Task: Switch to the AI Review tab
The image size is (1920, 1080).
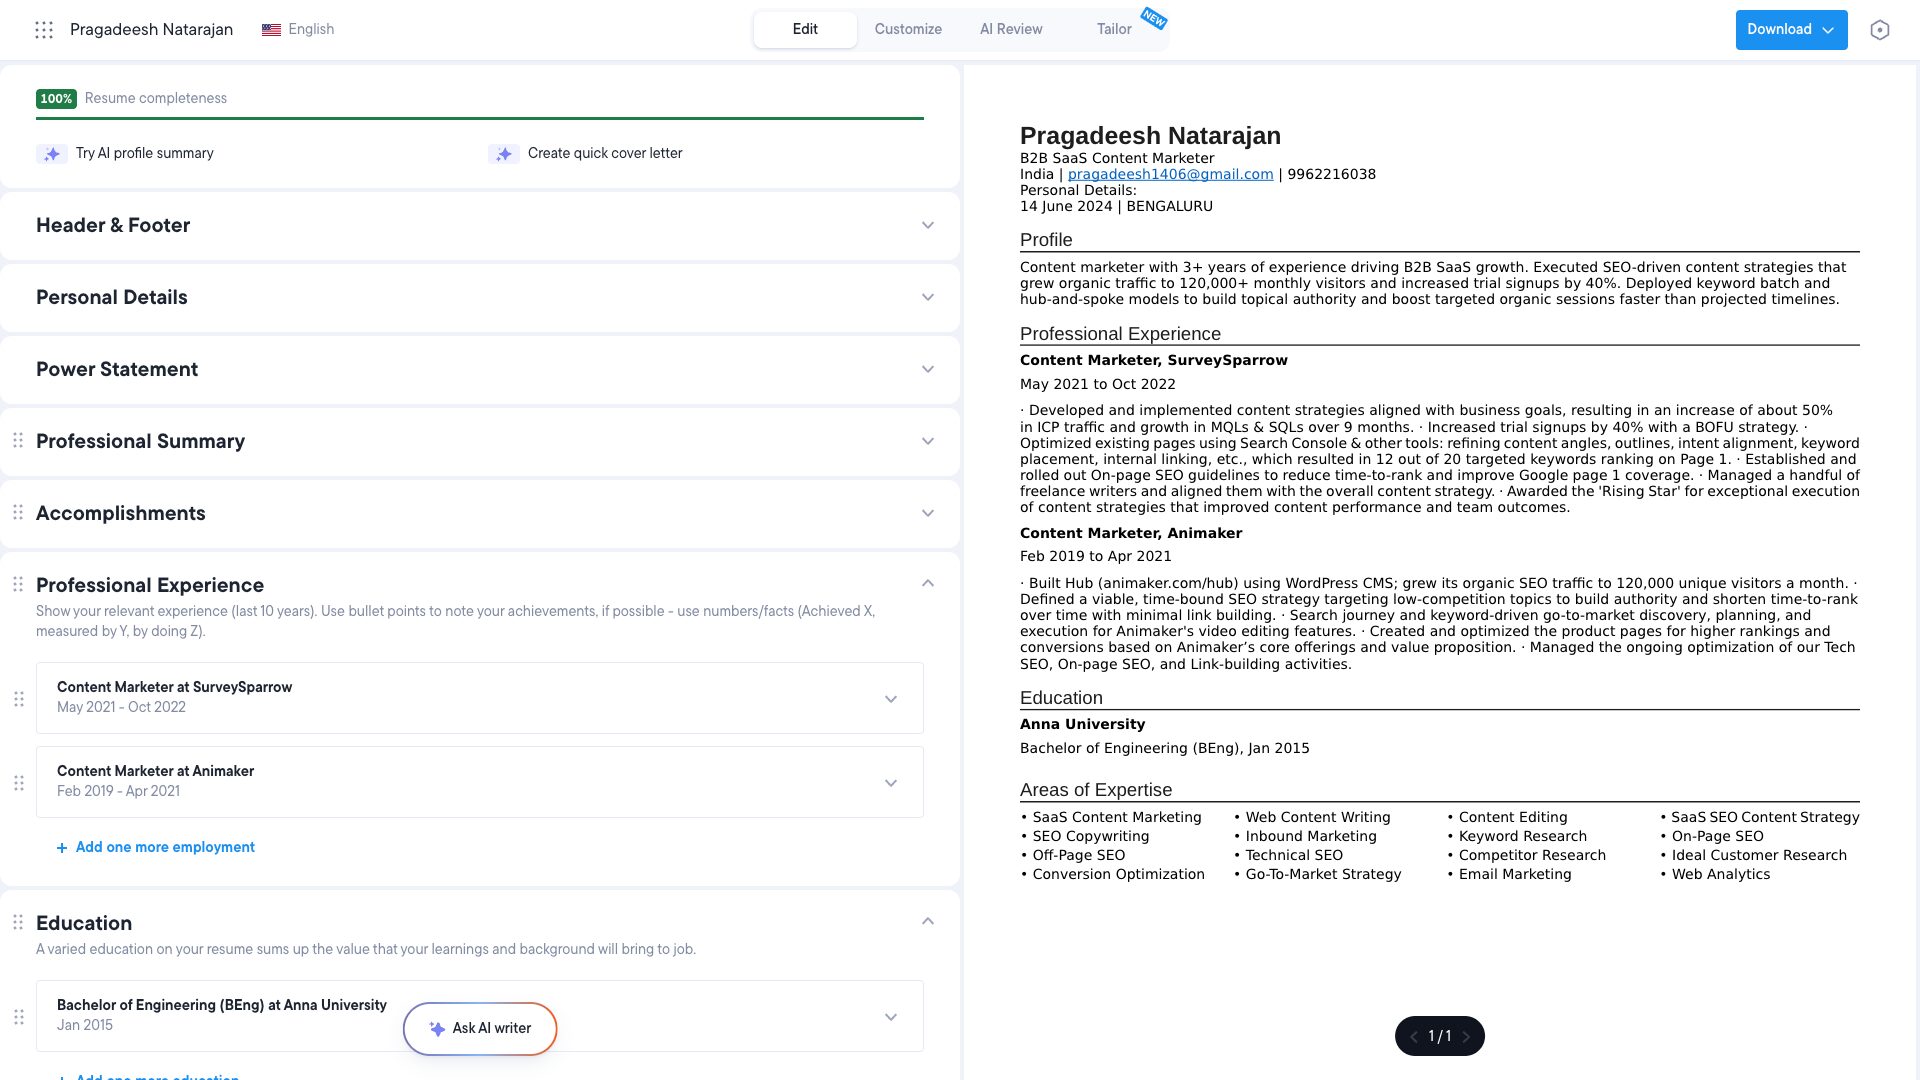Action: point(1011,30)
